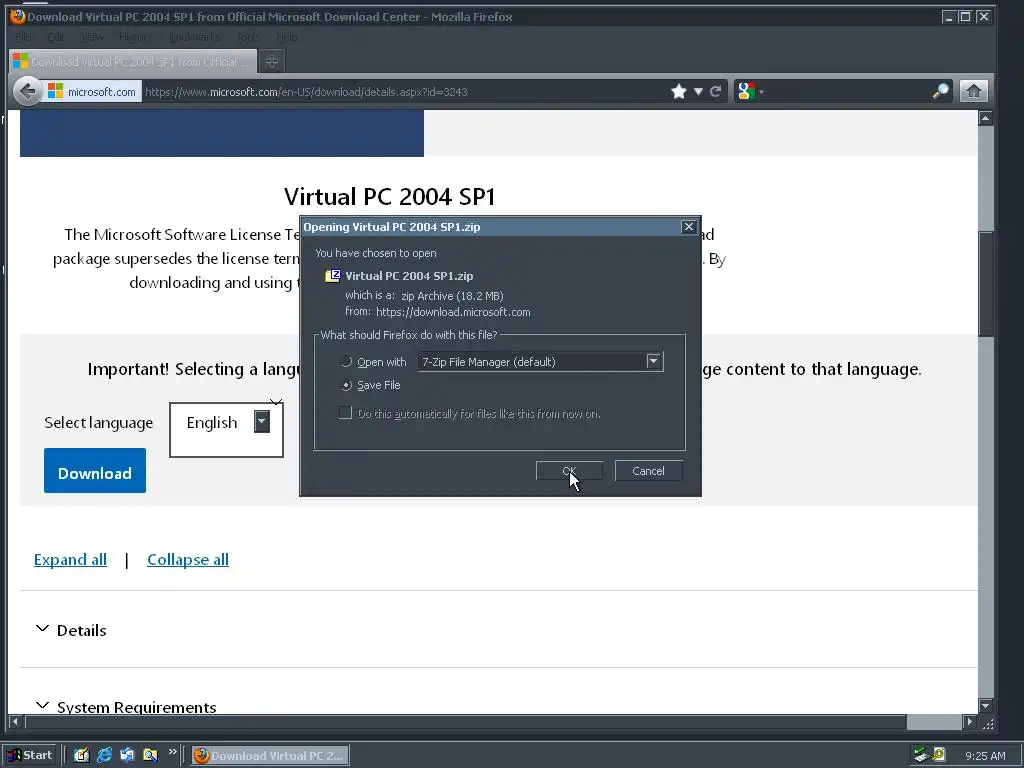
Task: Confirm the download with OK
Action: pyautogui.click(x=569, y=471)
